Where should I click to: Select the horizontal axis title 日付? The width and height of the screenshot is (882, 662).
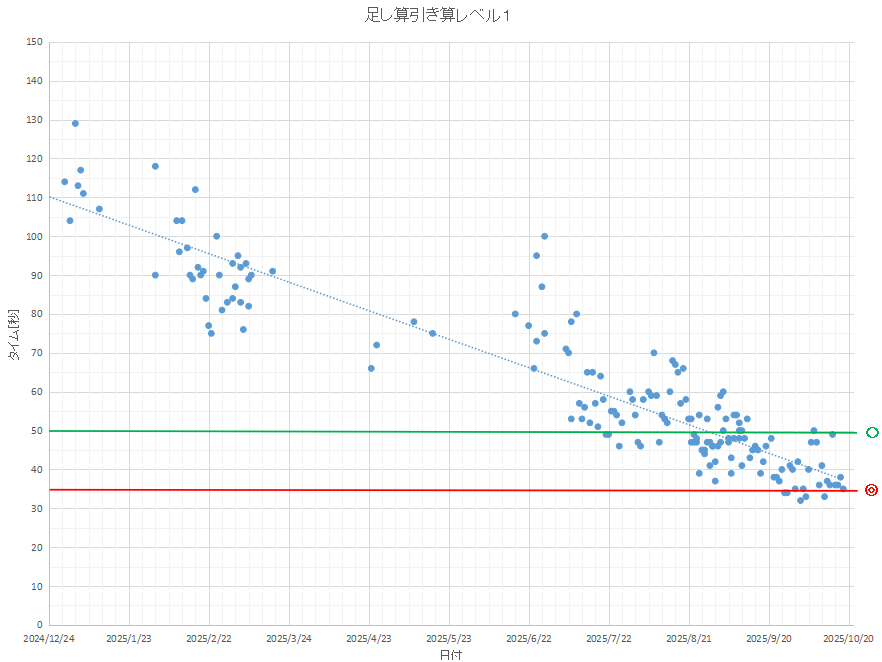(450, 655)
